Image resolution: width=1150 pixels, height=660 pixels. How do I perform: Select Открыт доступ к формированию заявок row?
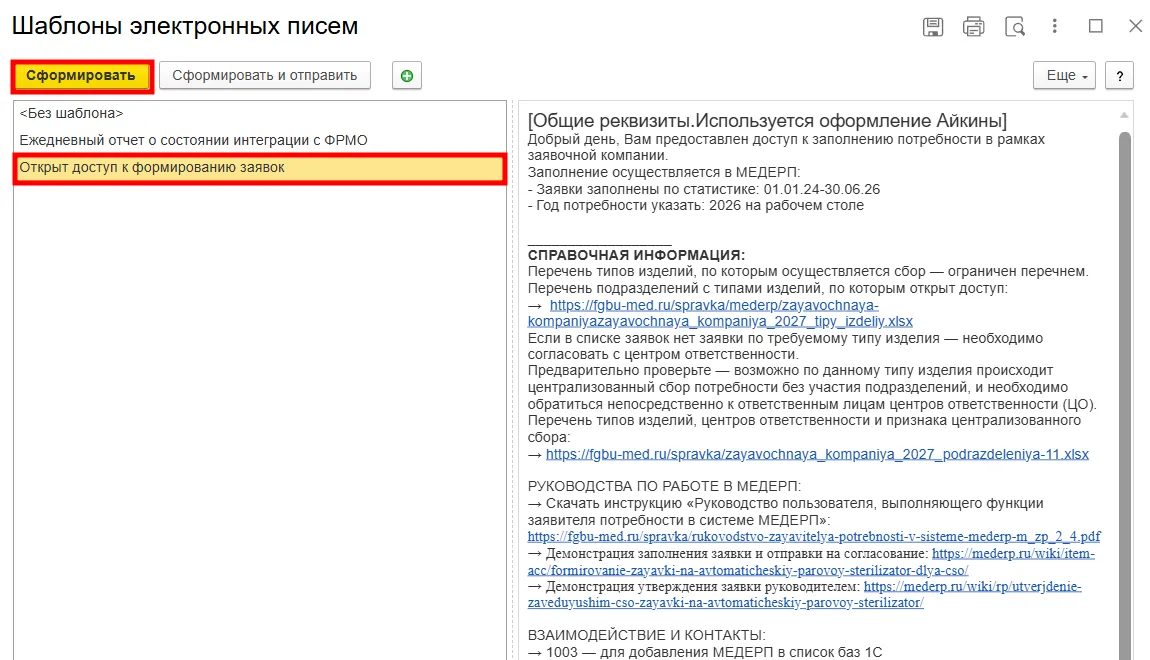[260, 168]
